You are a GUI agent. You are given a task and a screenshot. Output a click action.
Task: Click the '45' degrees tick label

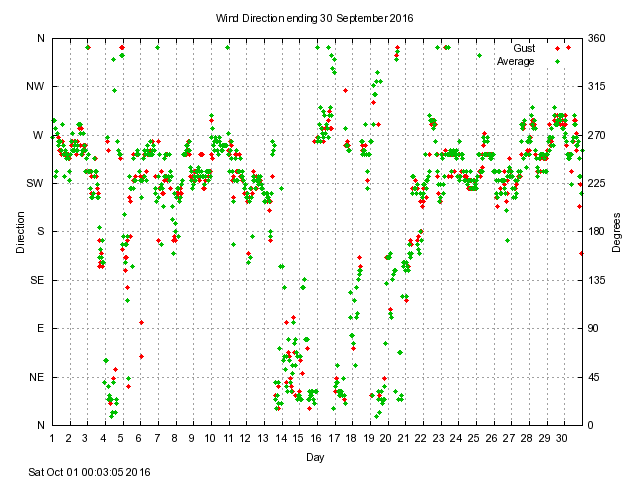593,377
